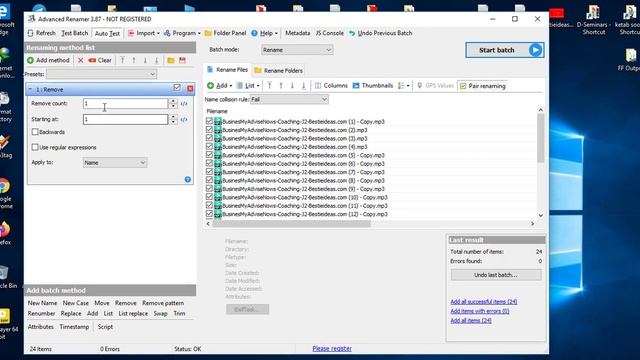Switch to the Rename Folders tab
This screenshot has width=640, height=360.
click(x=278, y=71)
